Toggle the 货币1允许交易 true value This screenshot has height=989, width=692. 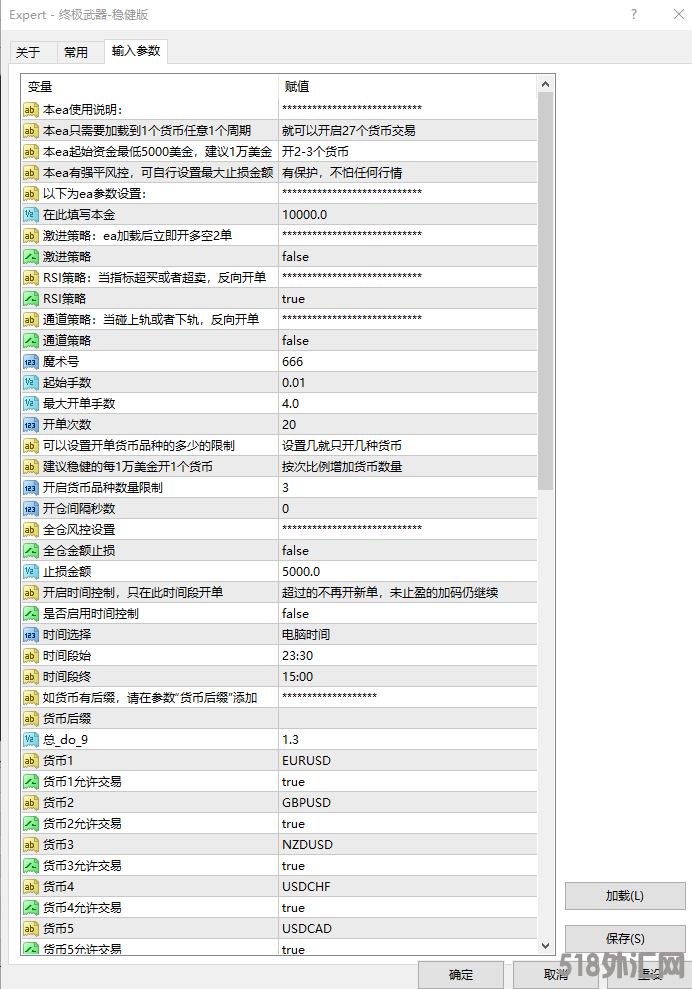[x=405, y=782]
